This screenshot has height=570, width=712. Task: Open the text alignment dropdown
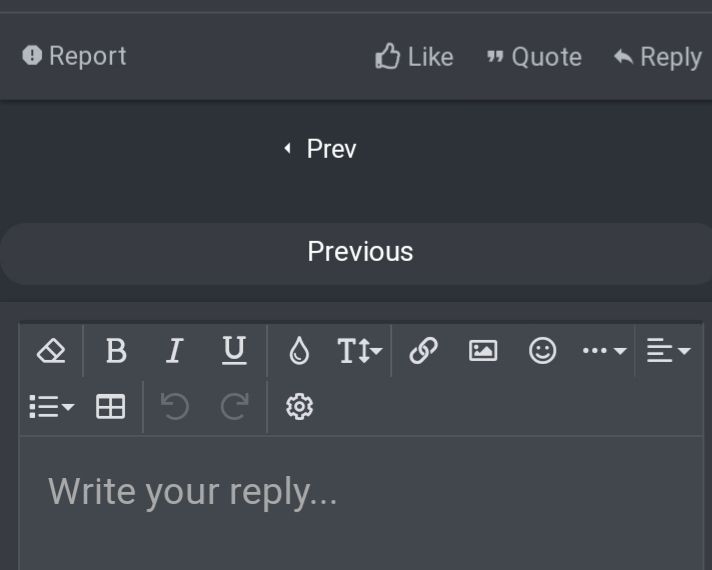[x=668, y=351]
